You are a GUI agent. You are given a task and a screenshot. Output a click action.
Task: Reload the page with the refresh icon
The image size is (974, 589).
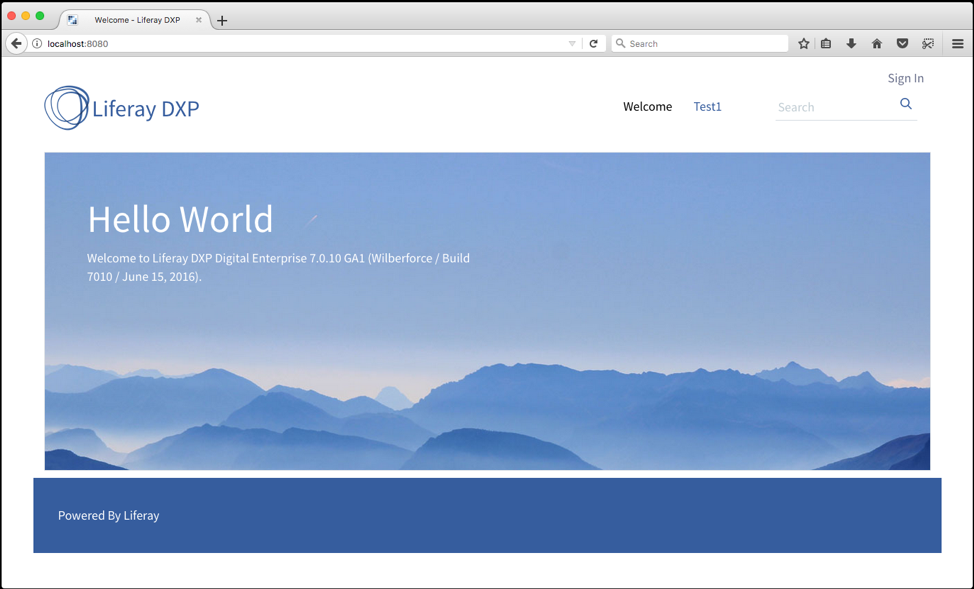pyautogui.click(x=593, y=43)
